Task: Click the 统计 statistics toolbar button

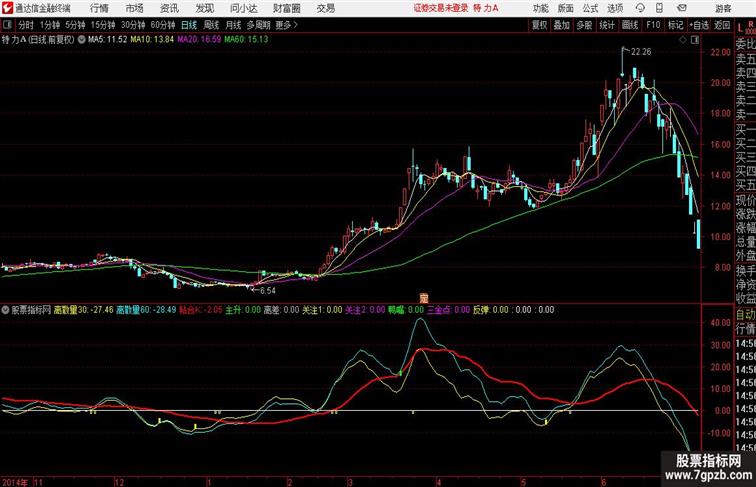Action: 607,25
